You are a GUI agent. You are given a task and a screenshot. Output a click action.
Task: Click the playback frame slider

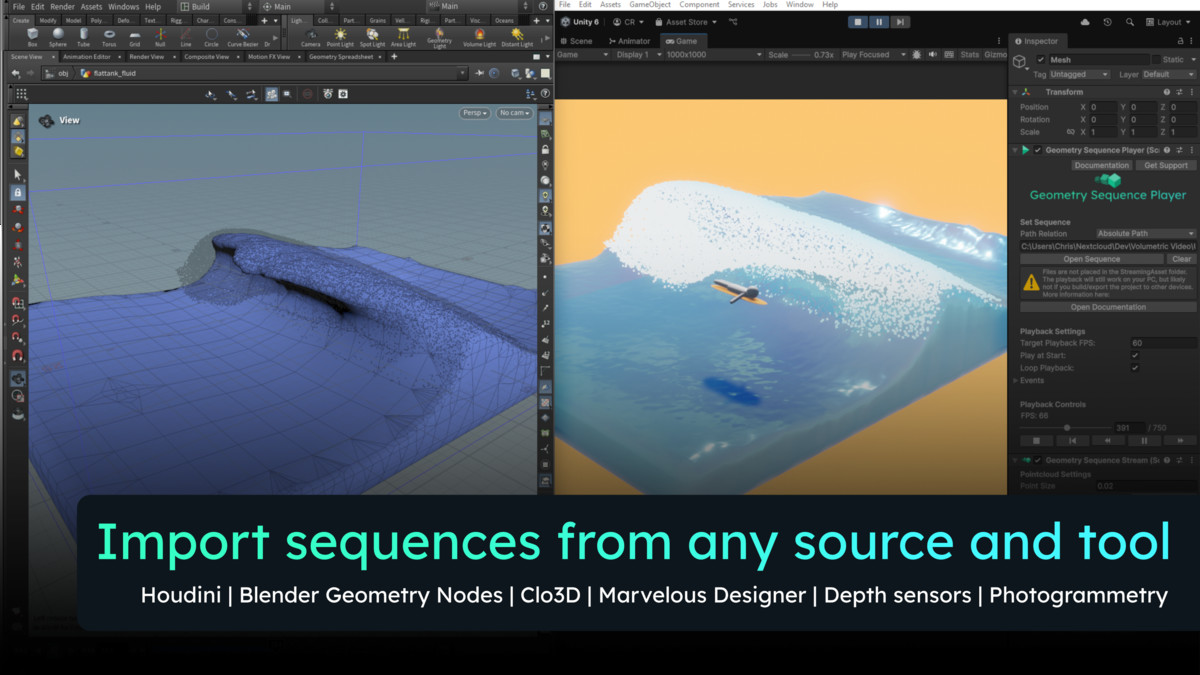pos(1064,427)
